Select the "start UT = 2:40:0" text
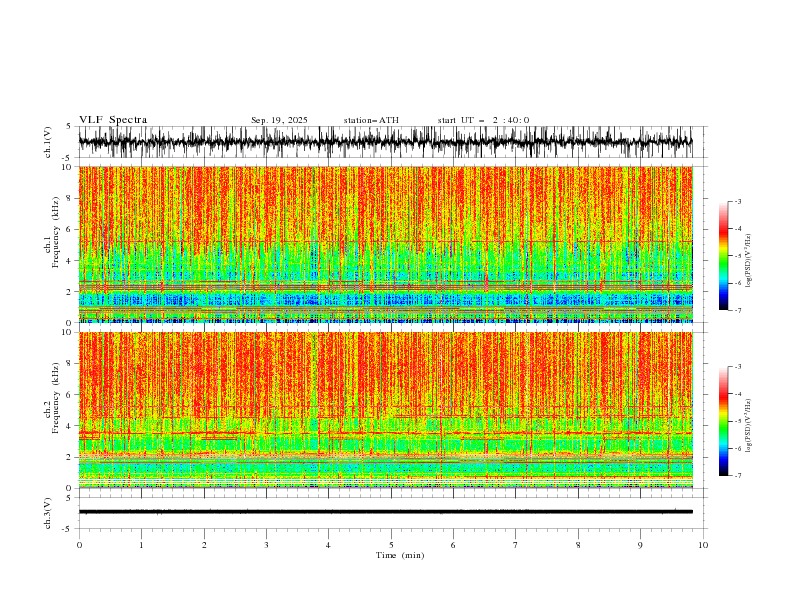Viewport: 792px width, 612px height. pos(483,120)
